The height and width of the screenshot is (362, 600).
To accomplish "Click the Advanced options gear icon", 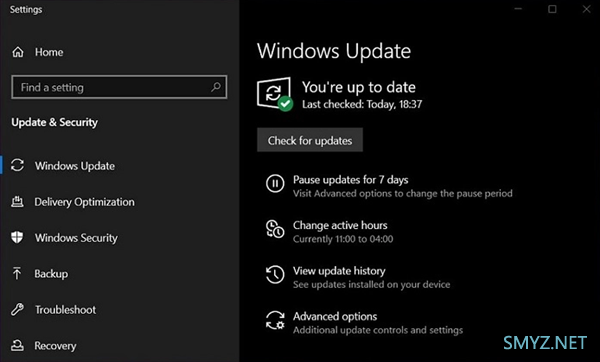I will tap(275, 320).
